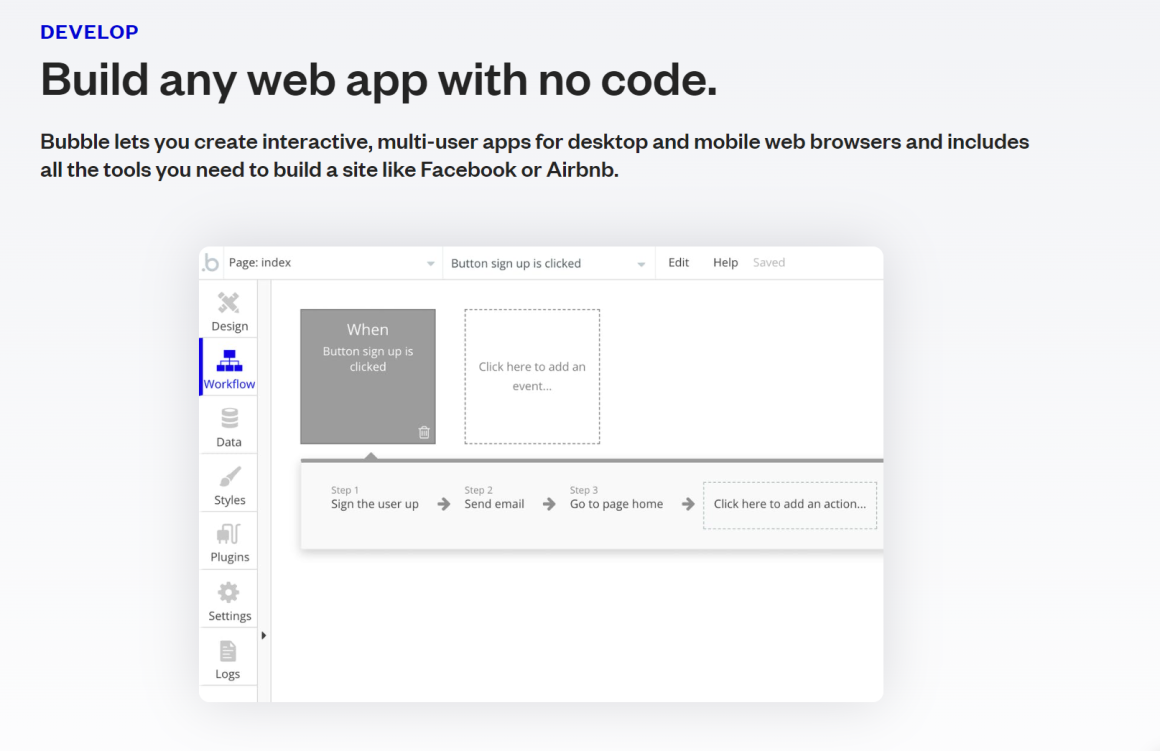
Task: Click the Bubble description paragraph
Action: pyautogui.click(x=534, y=155)
